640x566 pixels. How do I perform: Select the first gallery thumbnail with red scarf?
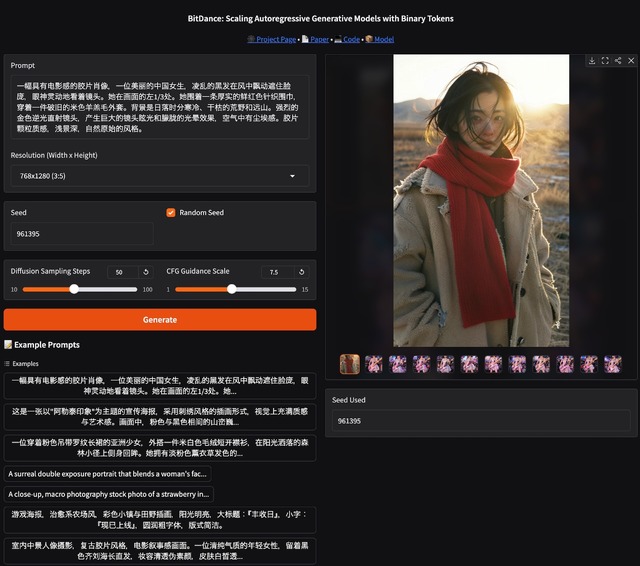pyautogui.click(x=350, y=364)
